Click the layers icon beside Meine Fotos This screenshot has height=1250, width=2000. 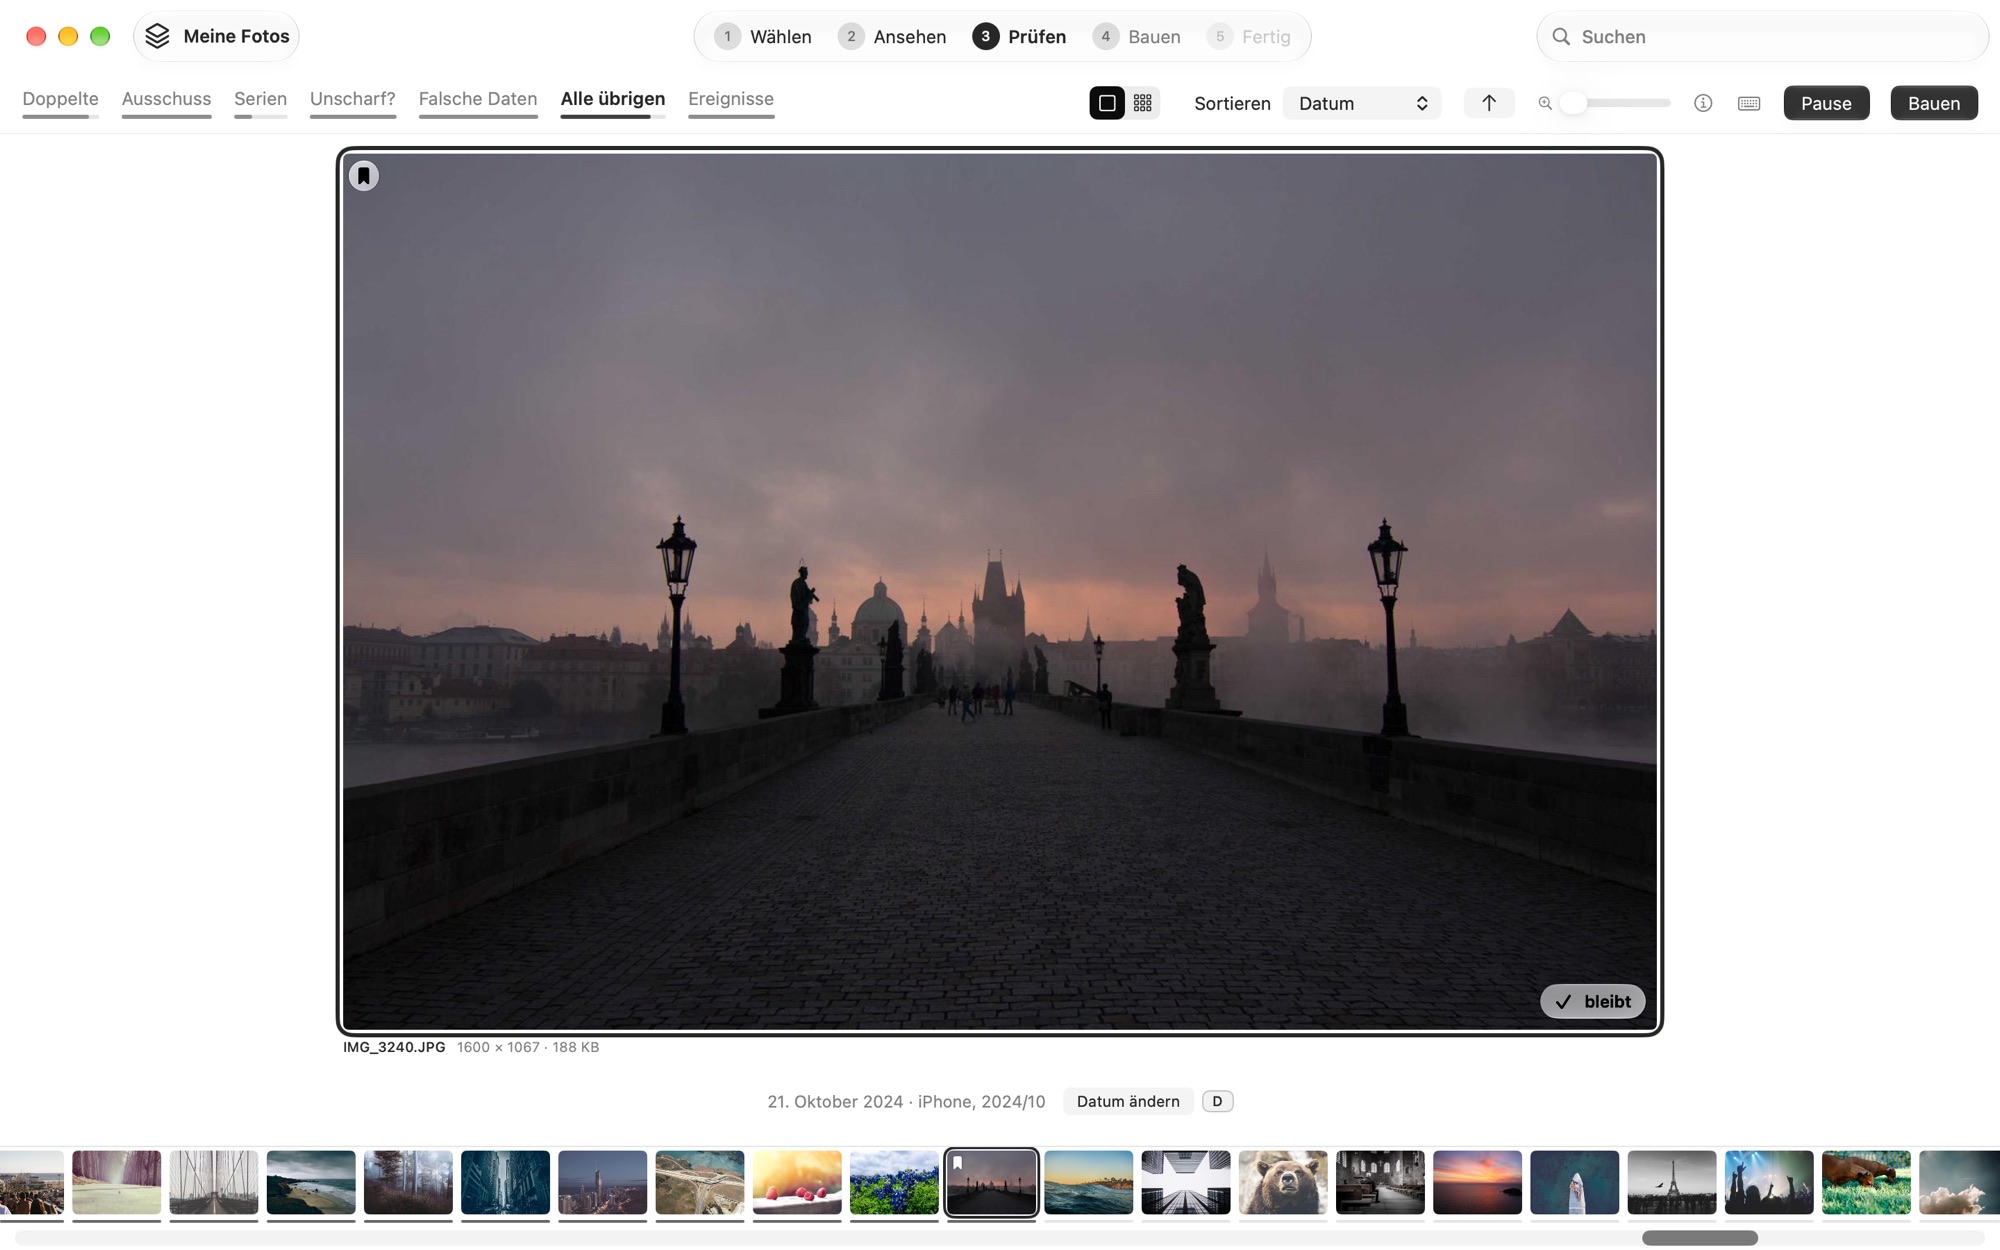[157, 36]
